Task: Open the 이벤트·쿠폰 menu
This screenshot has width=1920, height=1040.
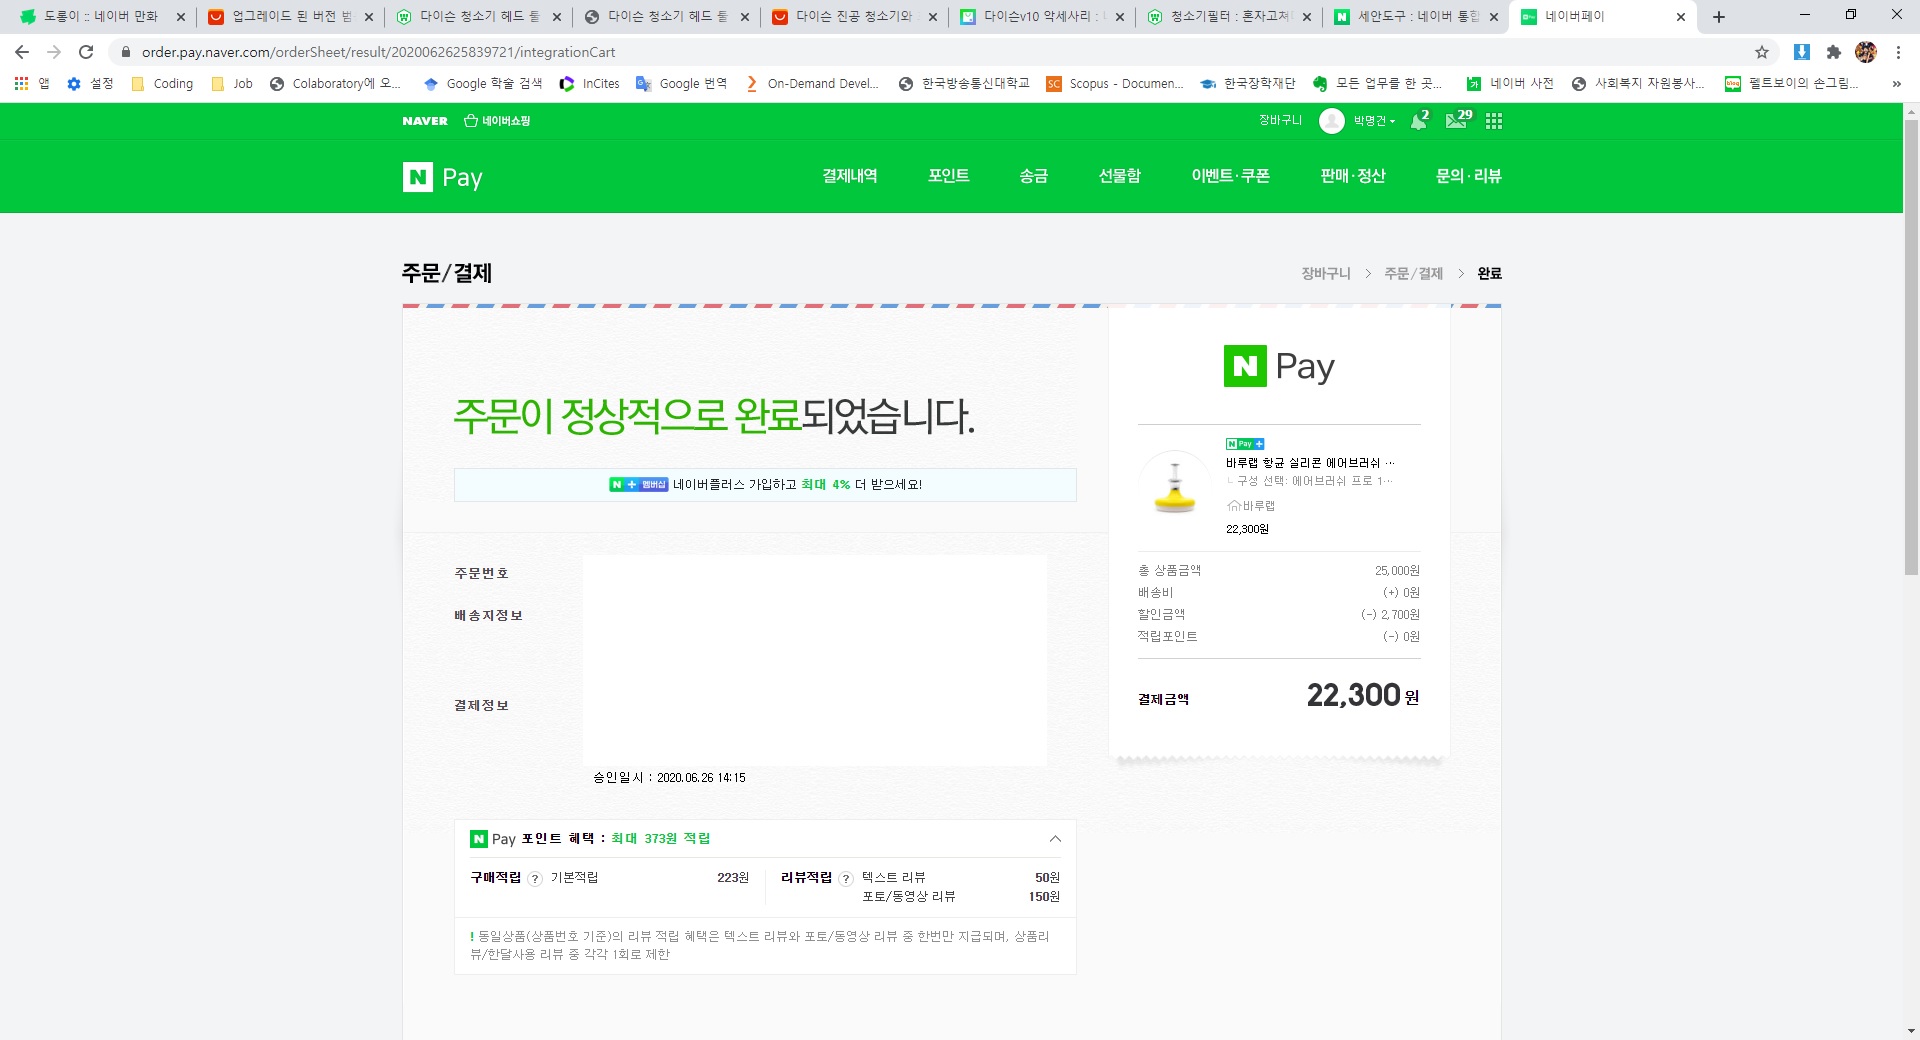Action: [1231, 176]
